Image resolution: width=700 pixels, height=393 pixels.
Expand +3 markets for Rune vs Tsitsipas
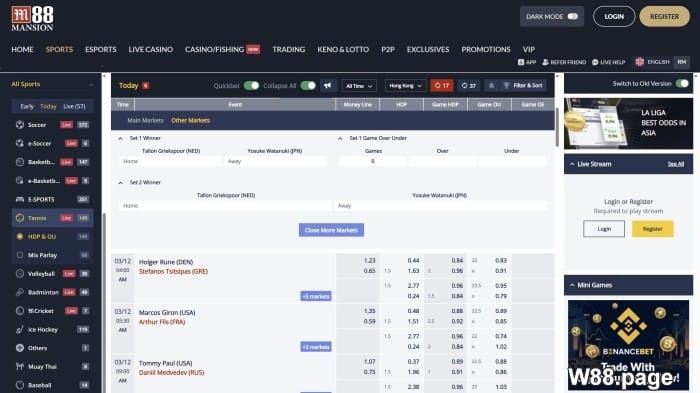[x=316, y=296]
